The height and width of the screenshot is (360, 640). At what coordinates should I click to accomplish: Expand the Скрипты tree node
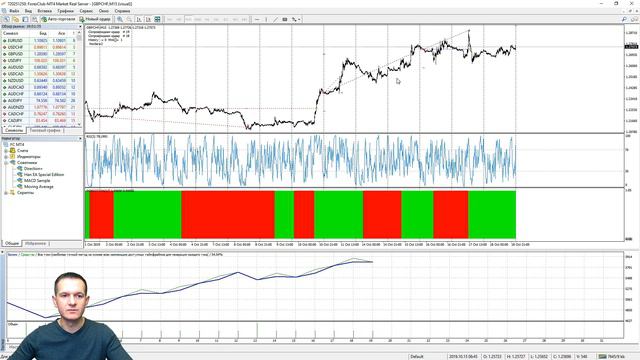pyautogui.click(x=6, y=193)
